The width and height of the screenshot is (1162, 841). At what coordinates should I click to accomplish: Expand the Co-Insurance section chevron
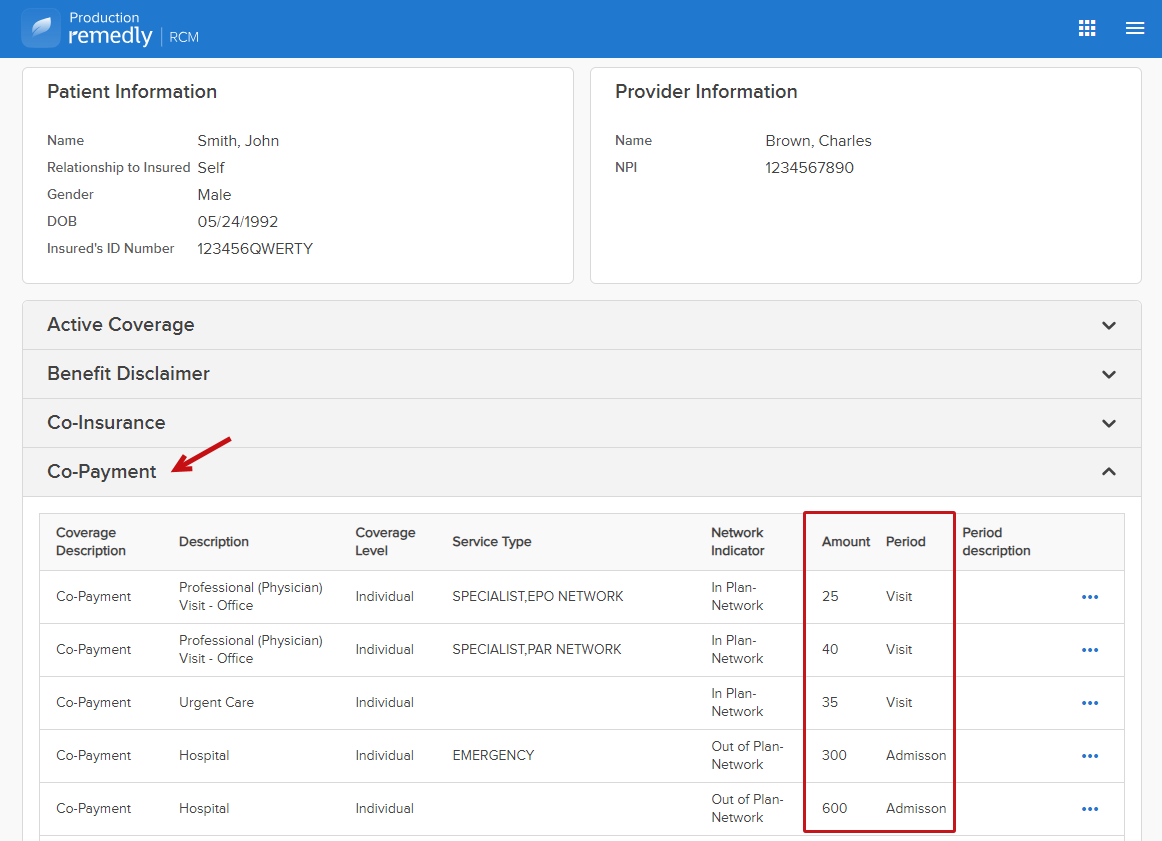point(1109,423)
